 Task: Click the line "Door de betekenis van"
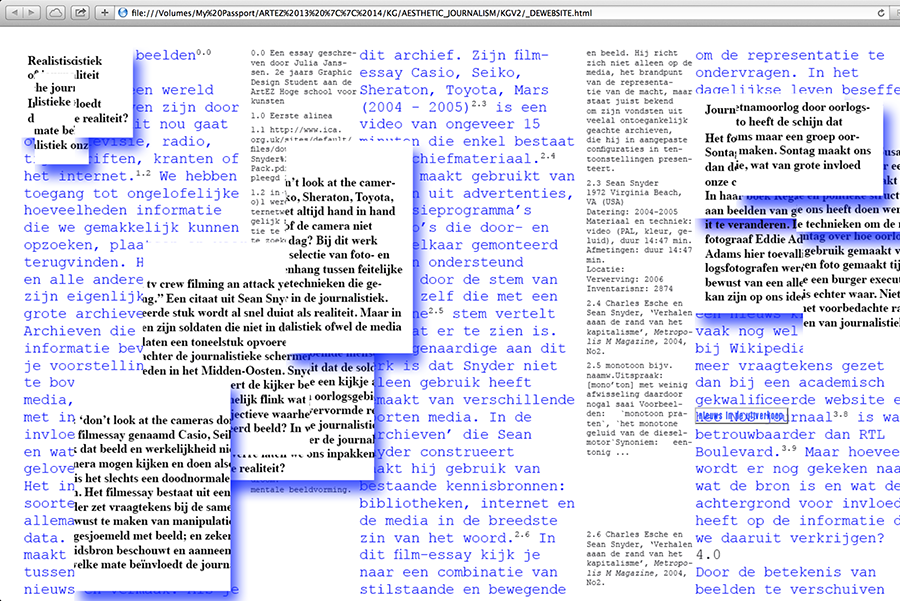786,572
